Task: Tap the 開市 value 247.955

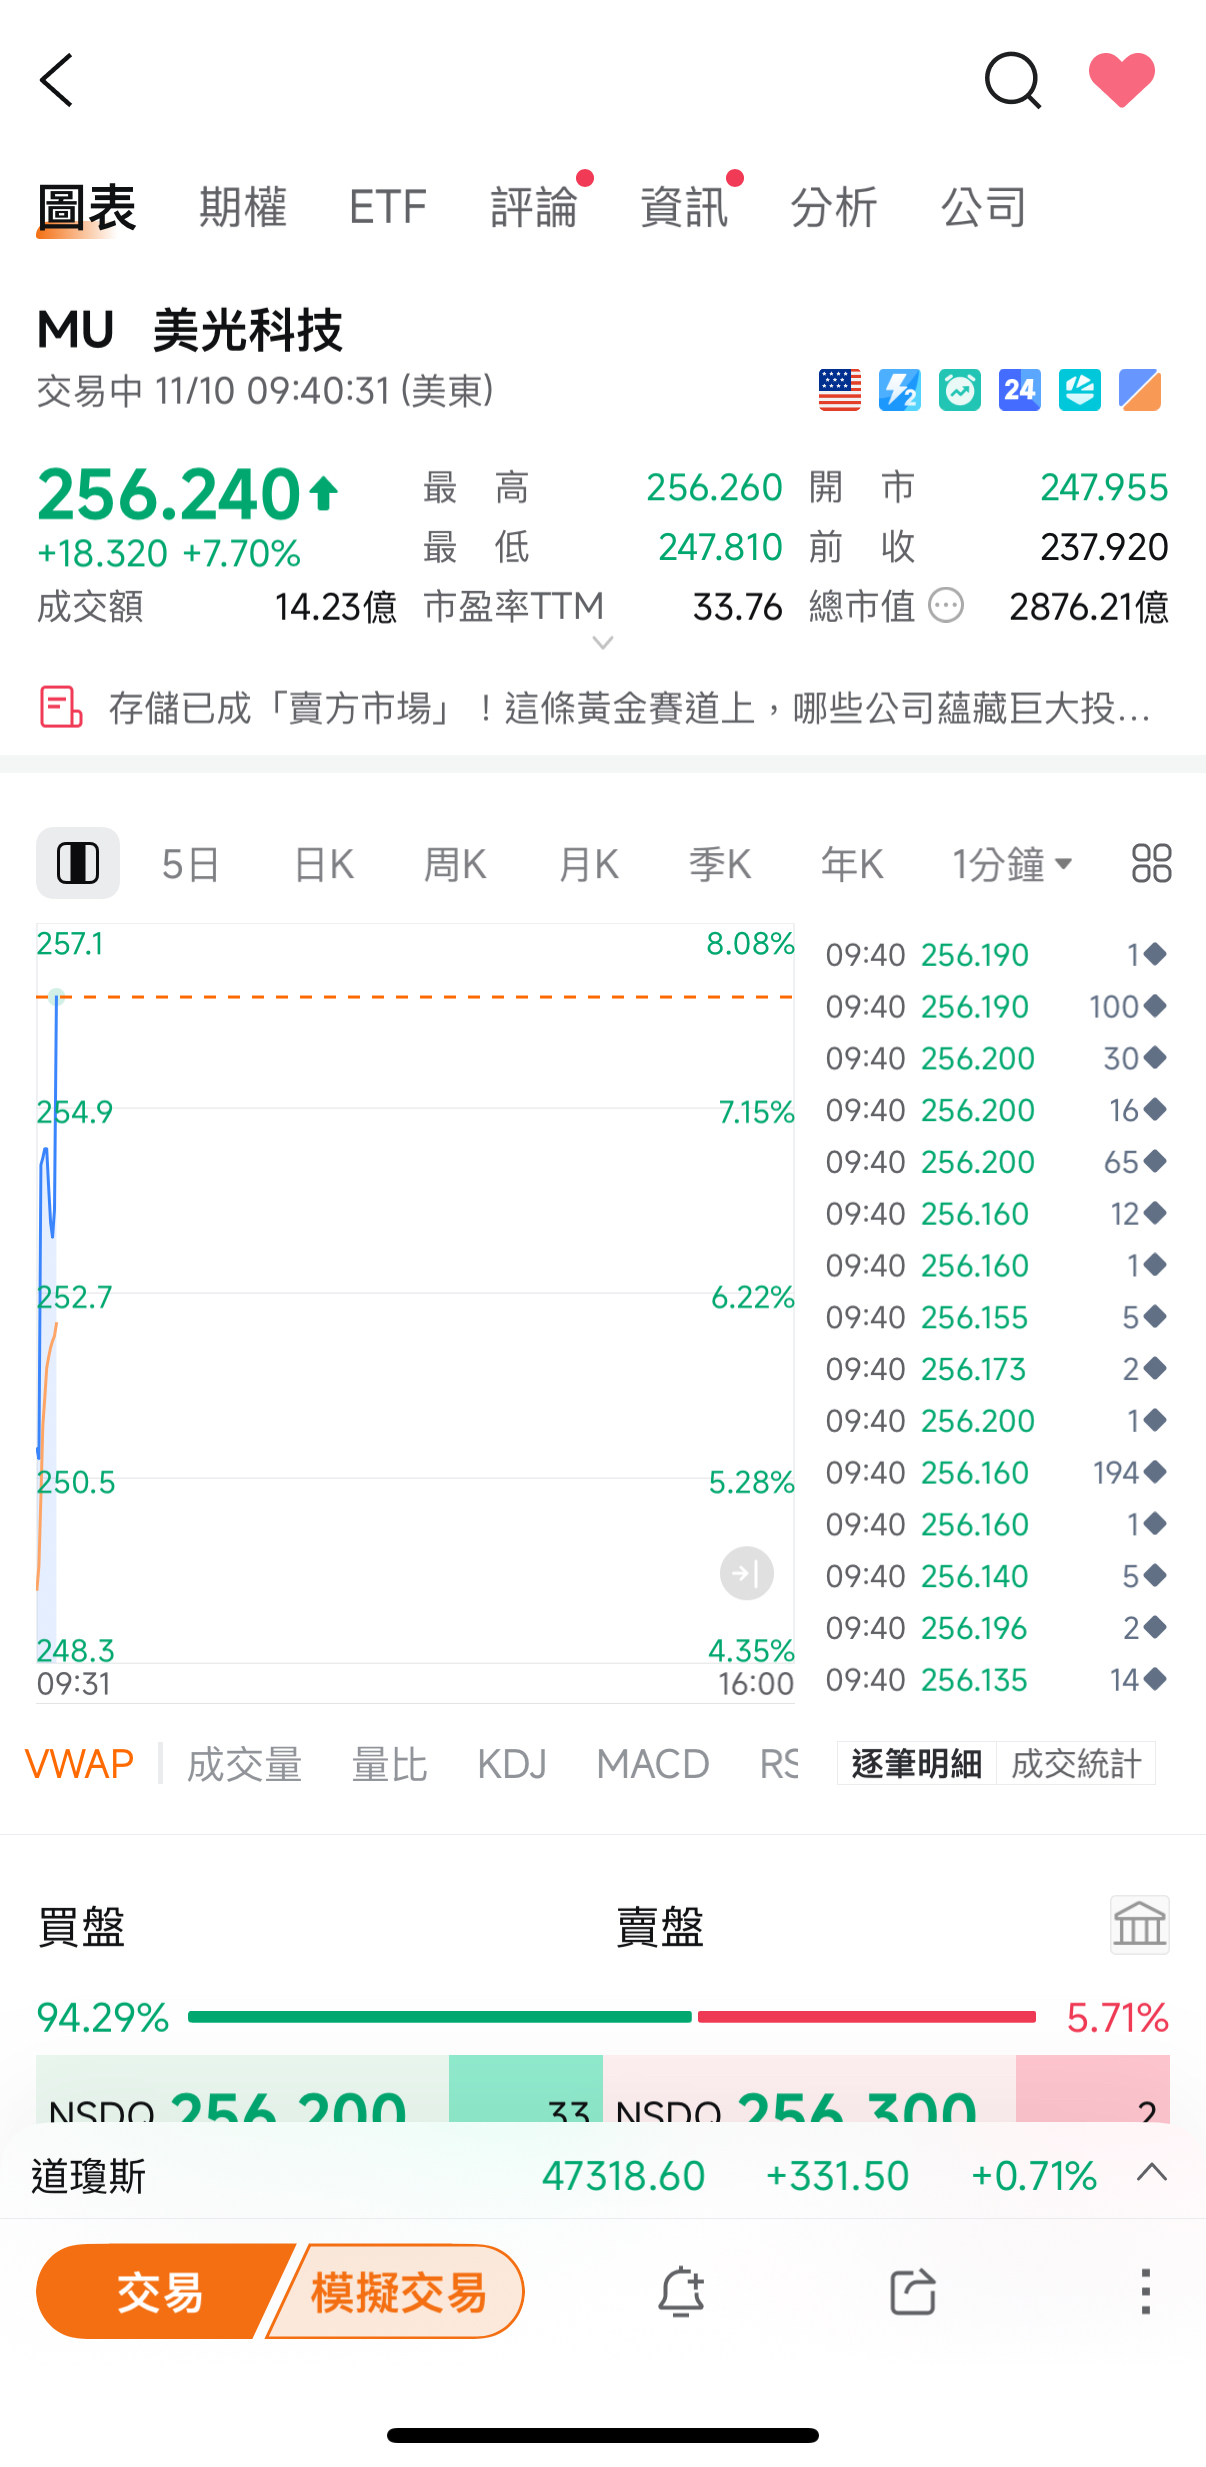Action: pyautogui.click(x=1104, y=487)
